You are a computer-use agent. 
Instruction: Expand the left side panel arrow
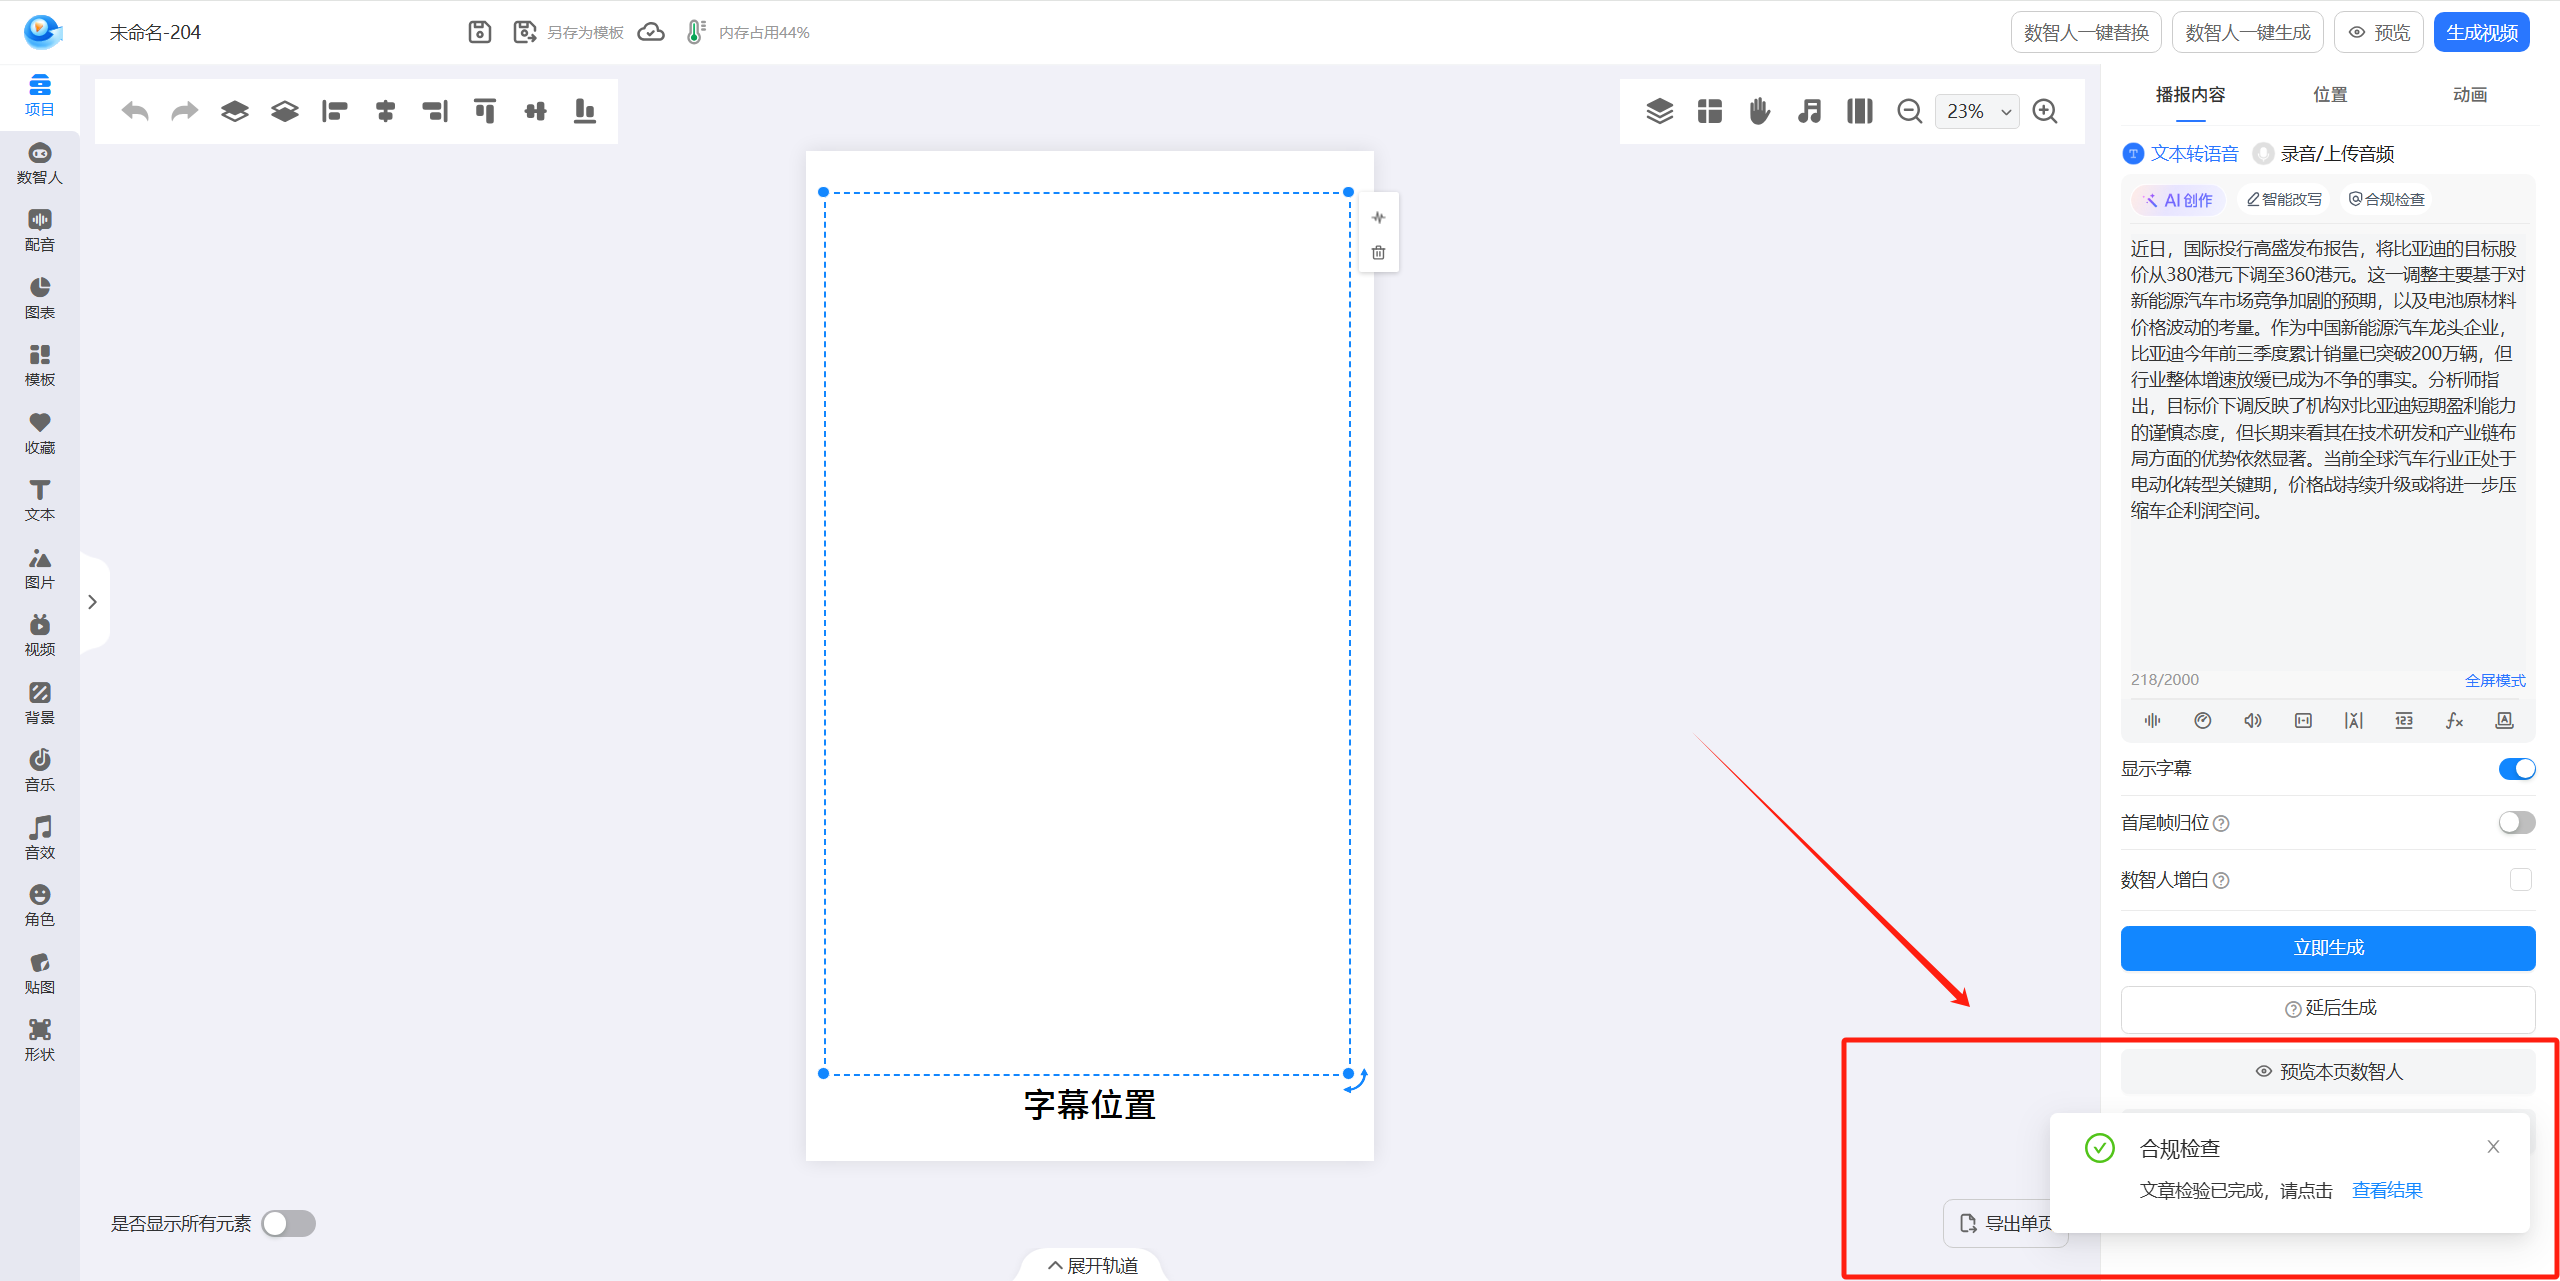[92, 602]
